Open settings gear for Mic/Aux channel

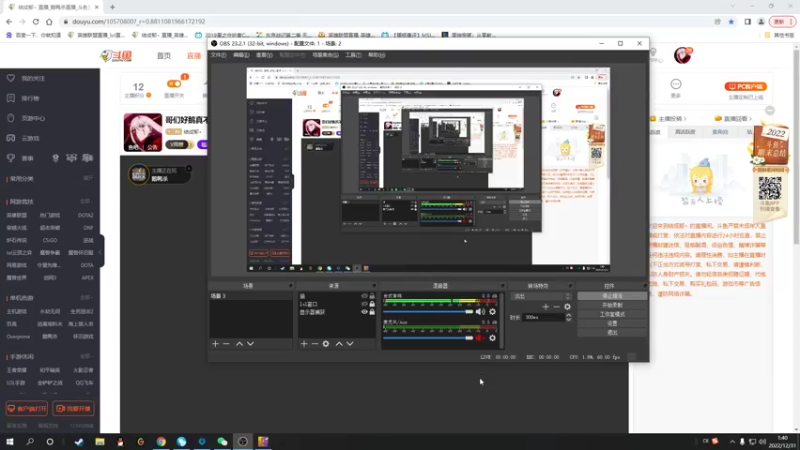492,338
